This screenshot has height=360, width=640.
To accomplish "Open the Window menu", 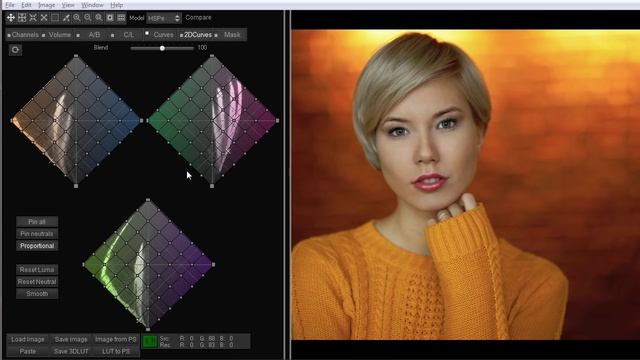I will tap(92, 5).
